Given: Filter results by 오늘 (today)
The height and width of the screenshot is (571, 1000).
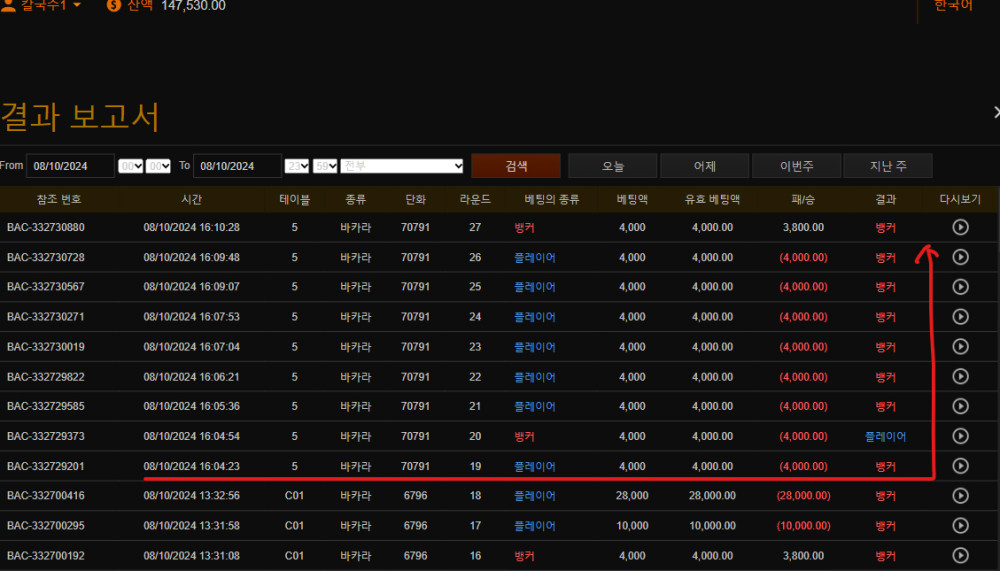Looking at the screenshot, I should (612, 166).
